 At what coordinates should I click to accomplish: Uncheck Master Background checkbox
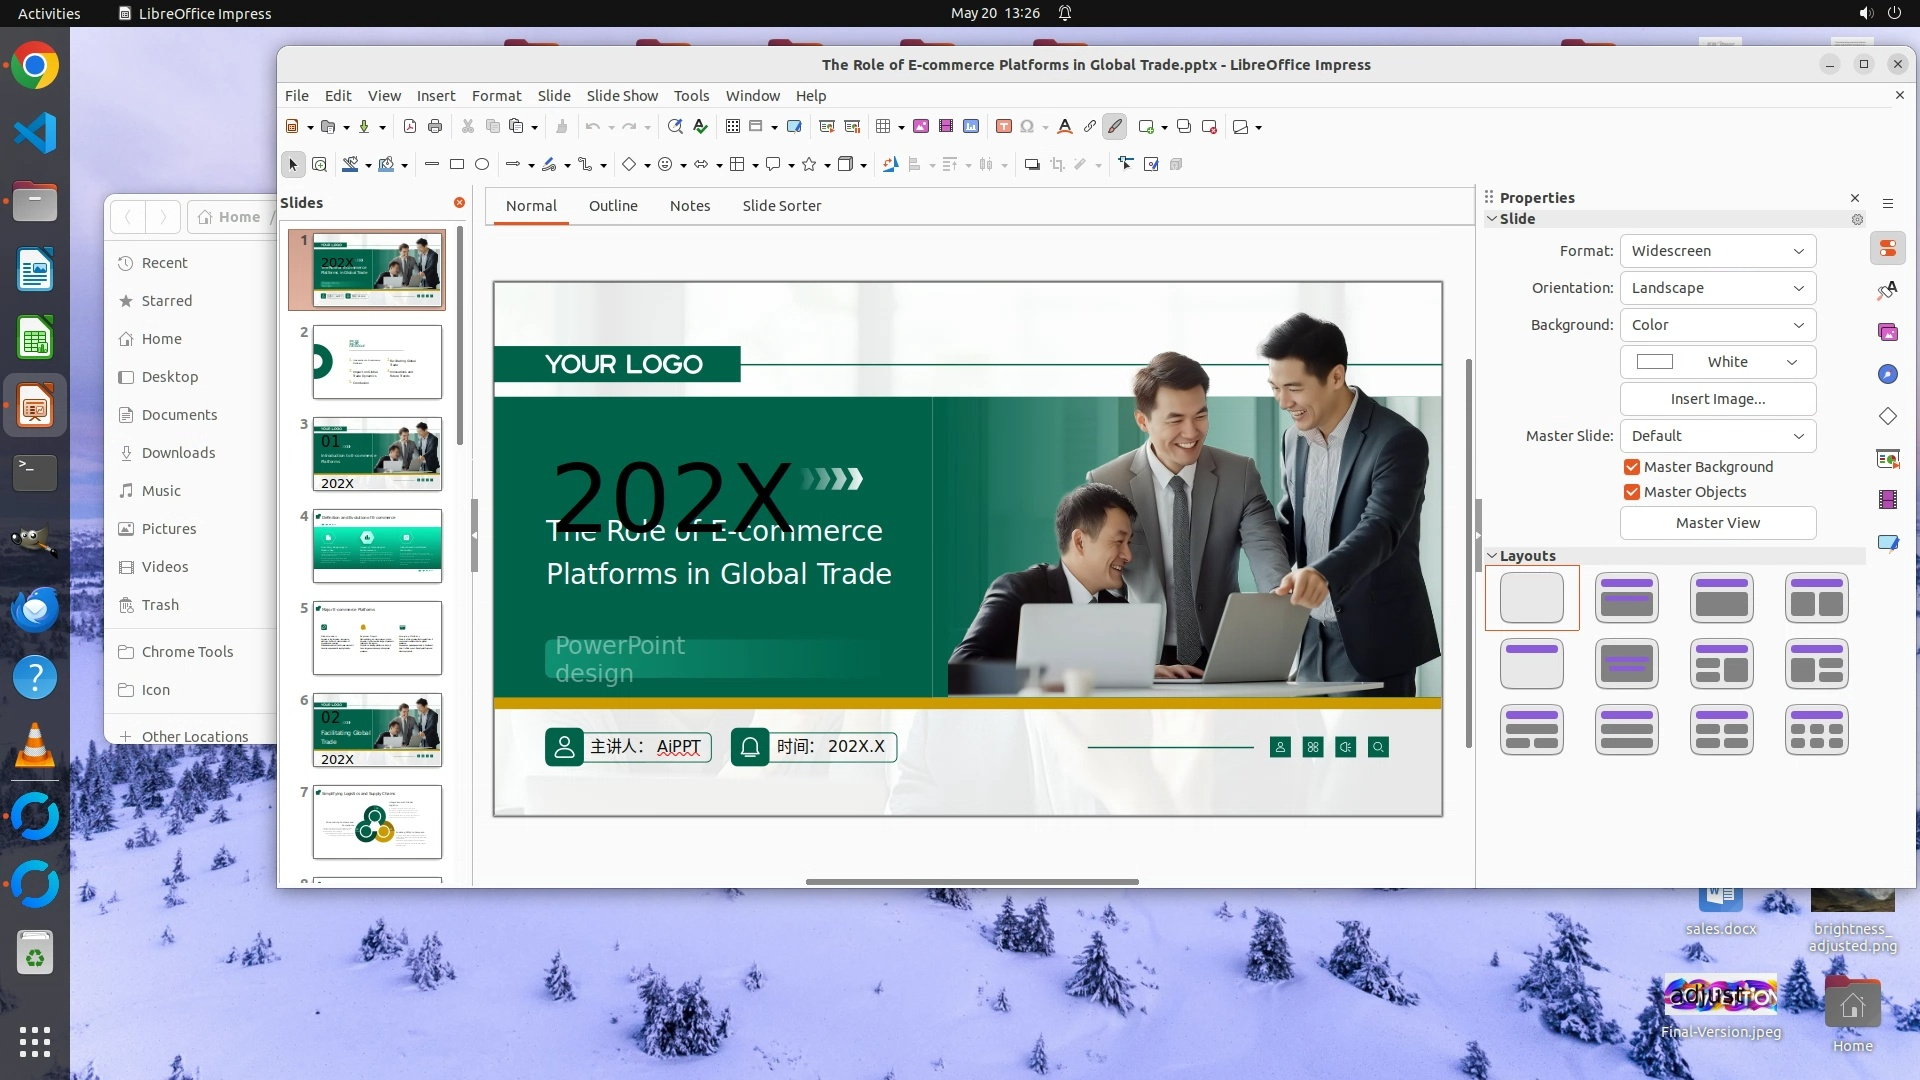(1632, 467)
